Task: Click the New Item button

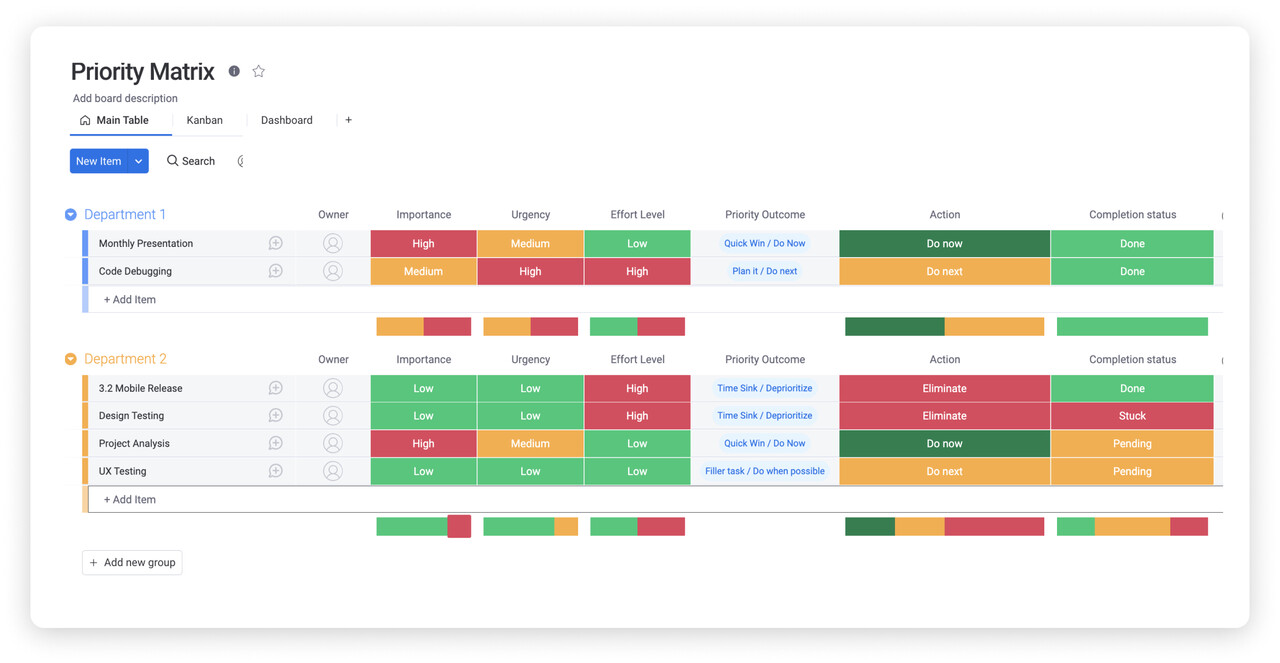Action: point(98,161)
